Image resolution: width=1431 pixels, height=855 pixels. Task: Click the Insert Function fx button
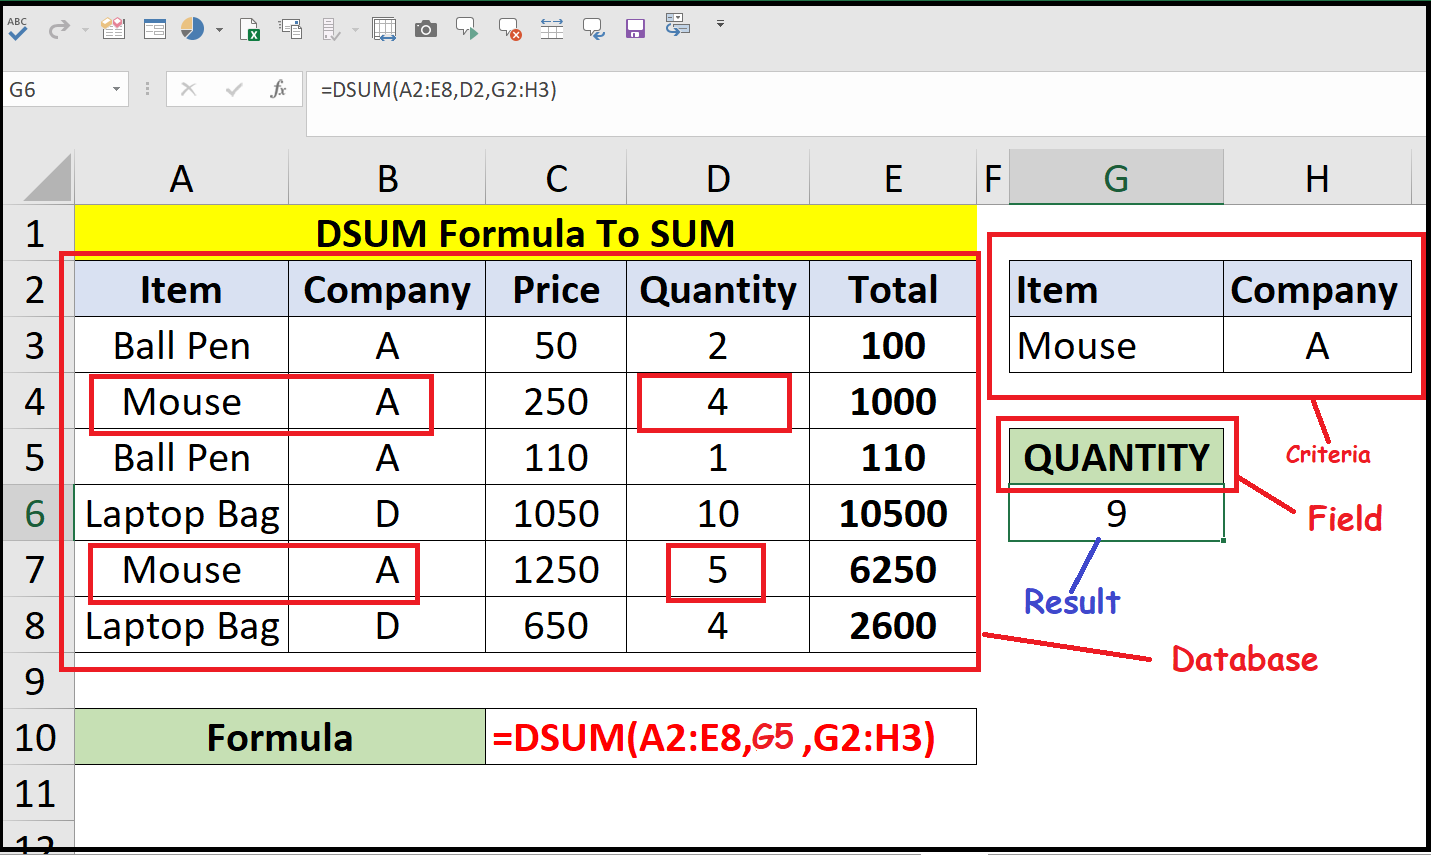[x=276, y=89]
